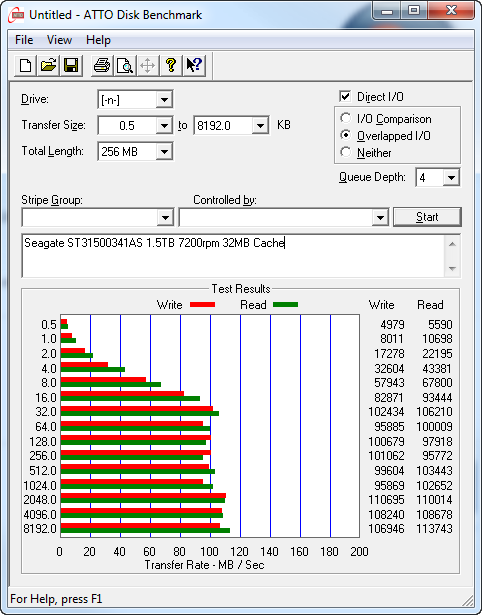Click the Start benchmark button
The height and width of the screenshot is (615, 482).
click(427, 217)
